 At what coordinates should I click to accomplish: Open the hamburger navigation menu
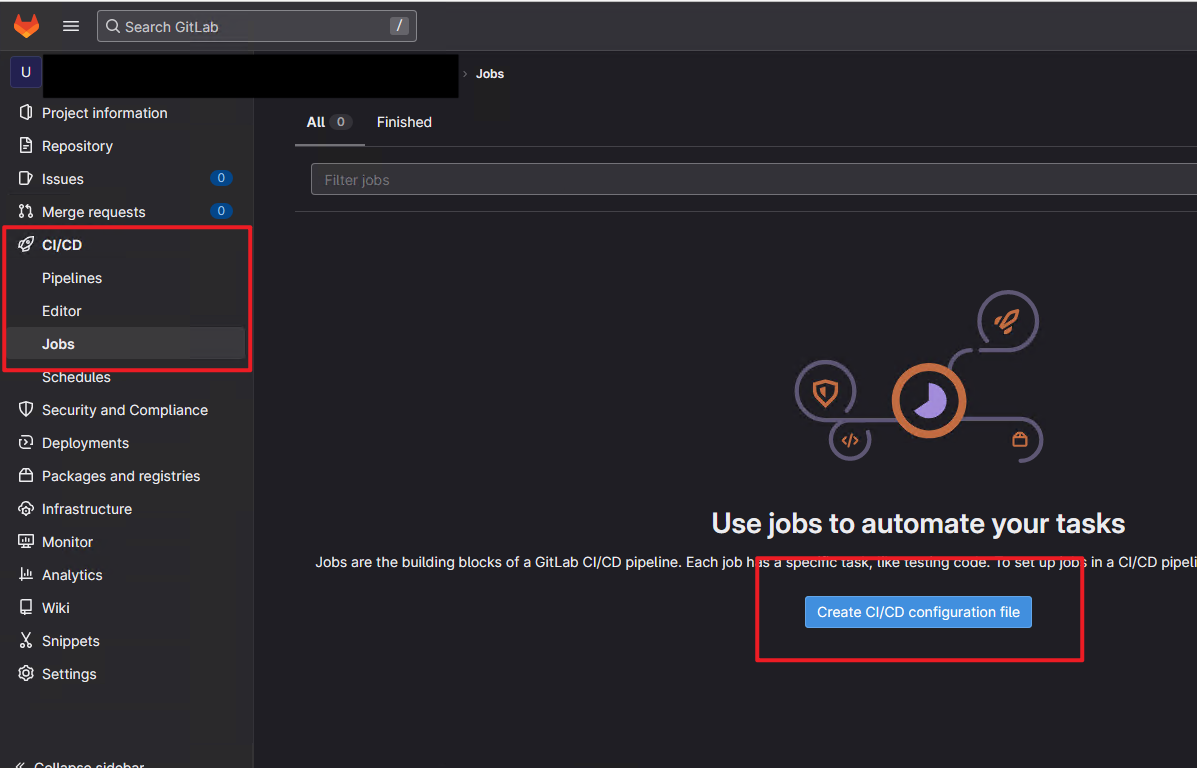(71, 26)
